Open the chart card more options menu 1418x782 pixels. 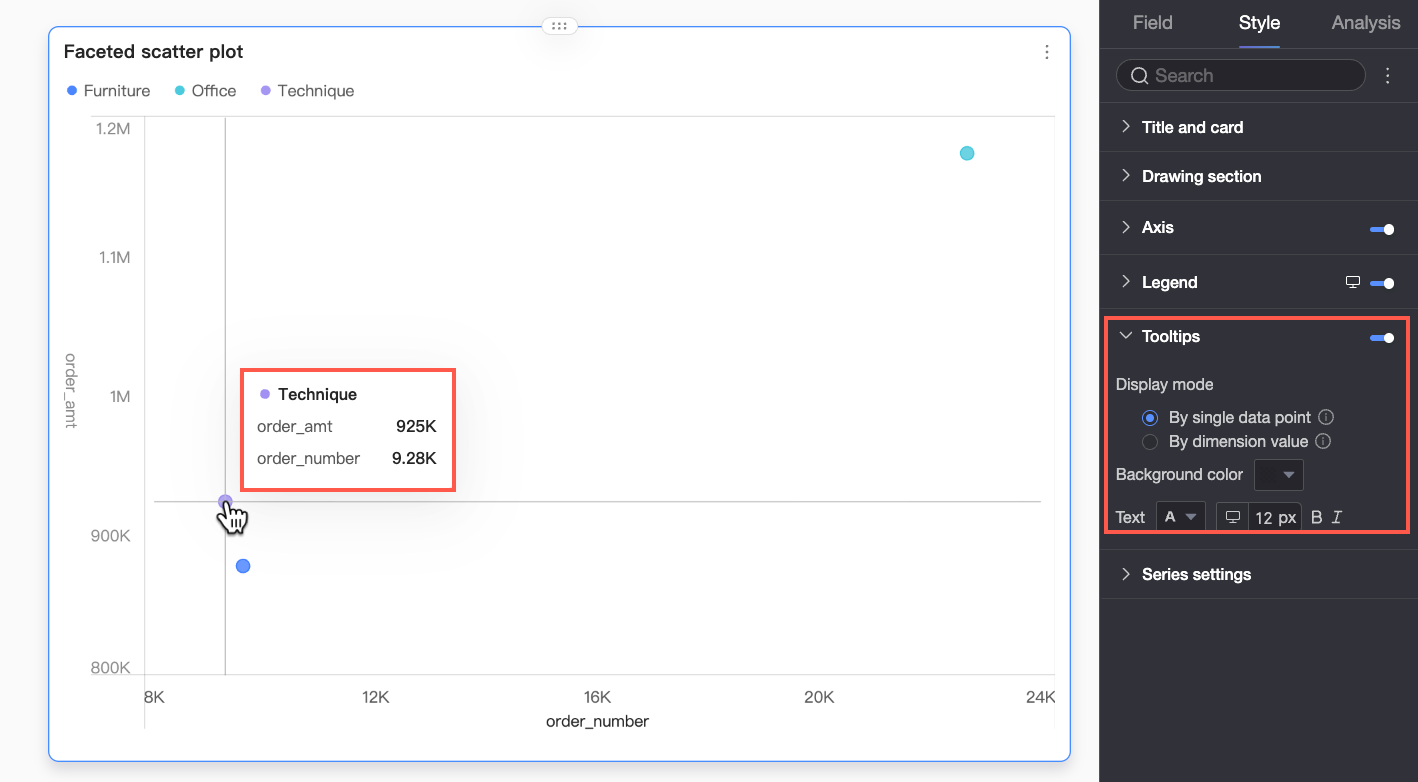coord(1047,52)
